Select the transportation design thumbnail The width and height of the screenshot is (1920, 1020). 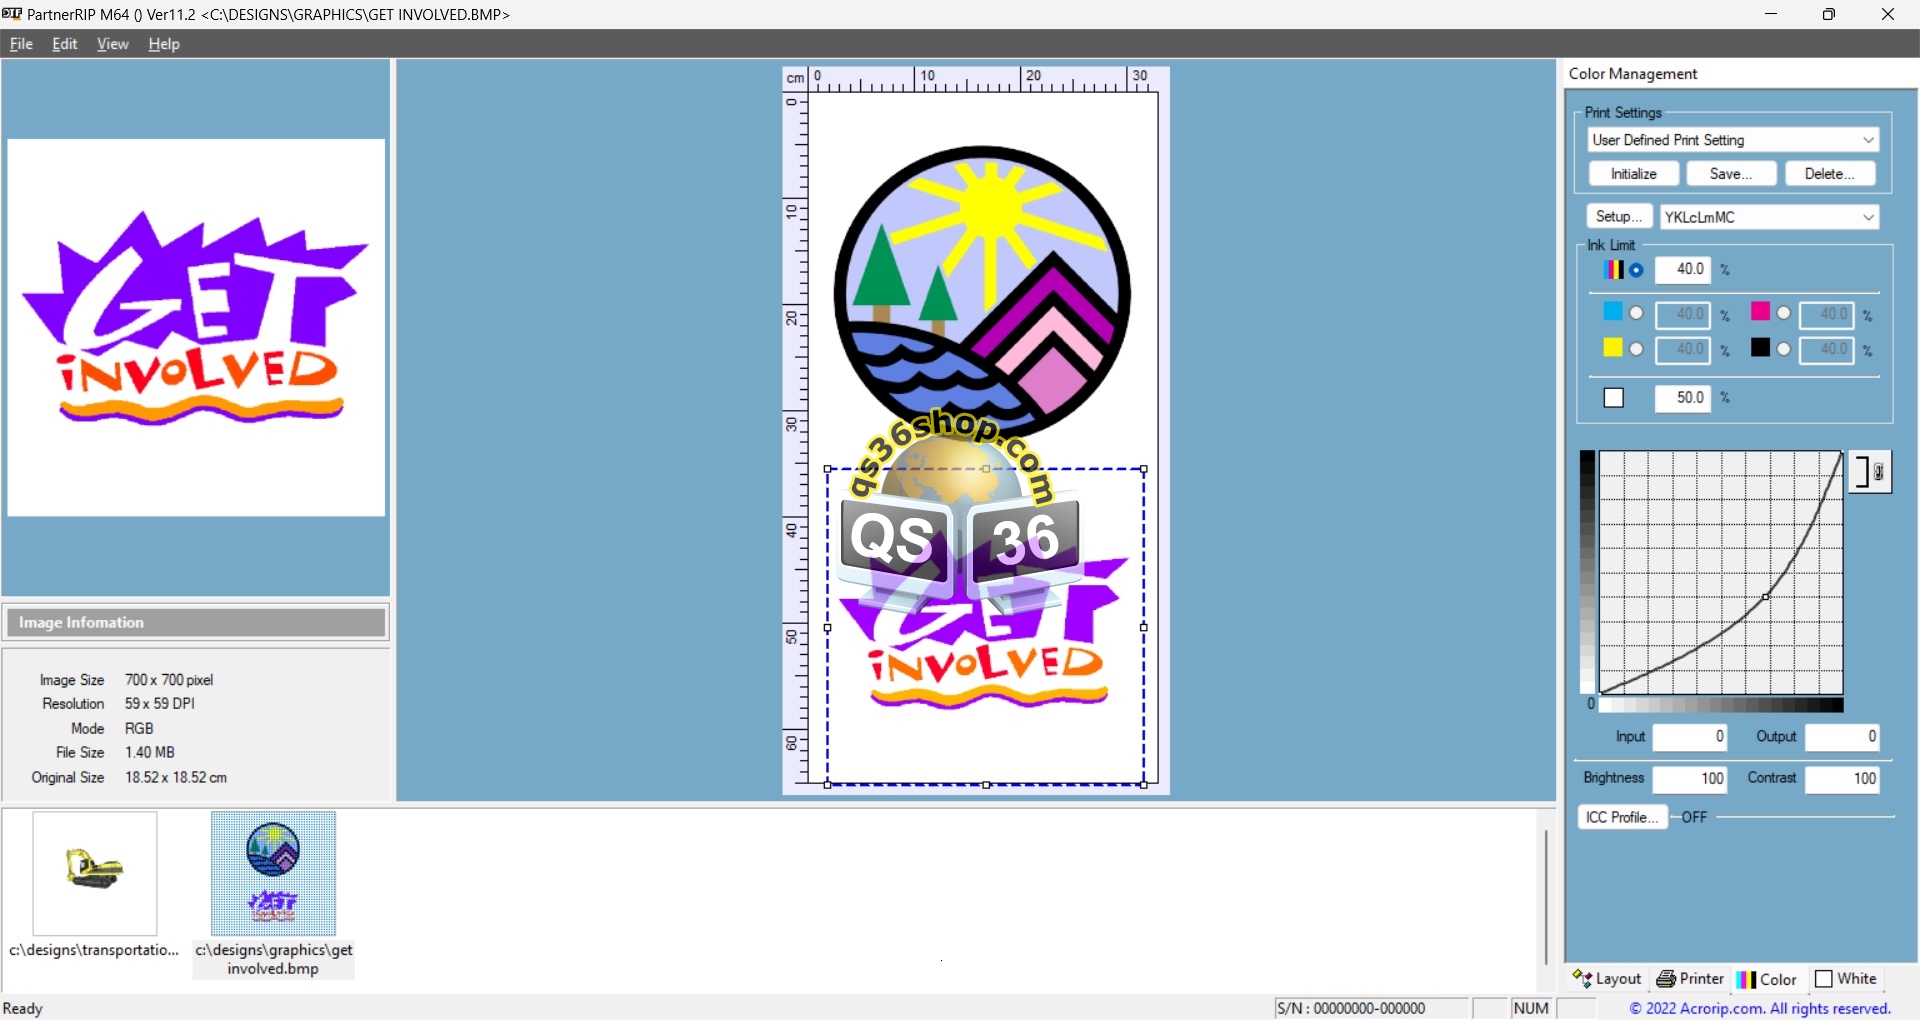coord(95,873)
